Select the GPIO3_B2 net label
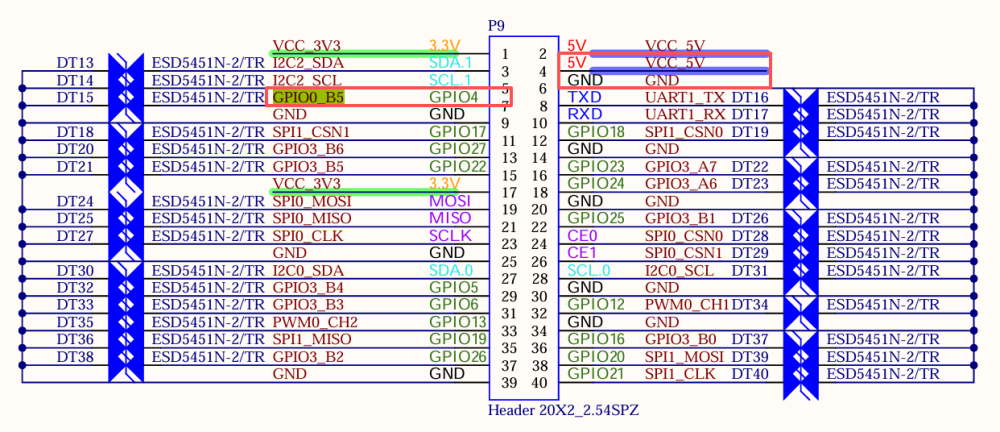 309,357
